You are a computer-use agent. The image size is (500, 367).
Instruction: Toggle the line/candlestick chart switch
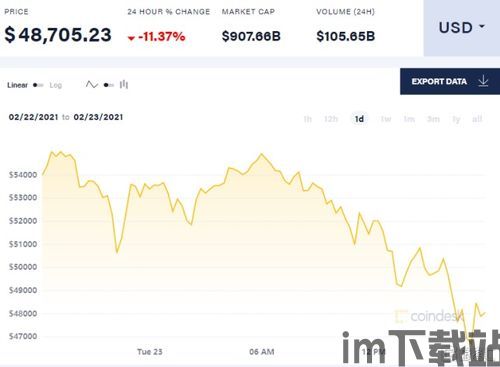pyautogui.click(x=109, y=85)
